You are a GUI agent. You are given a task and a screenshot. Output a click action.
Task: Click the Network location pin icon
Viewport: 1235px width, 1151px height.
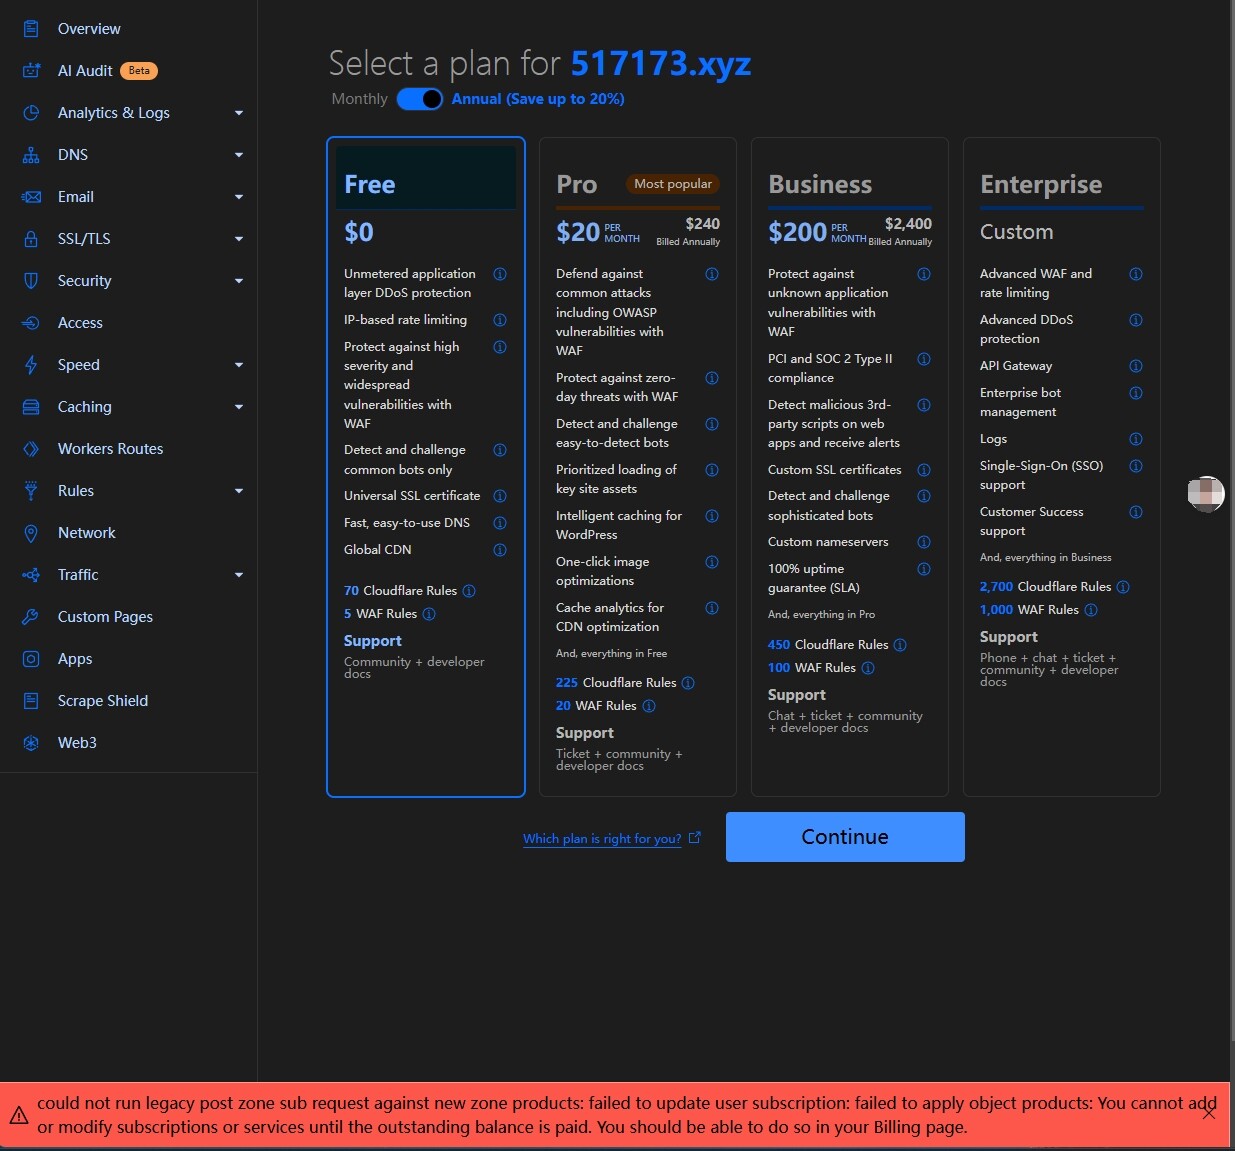coord(31,533)
